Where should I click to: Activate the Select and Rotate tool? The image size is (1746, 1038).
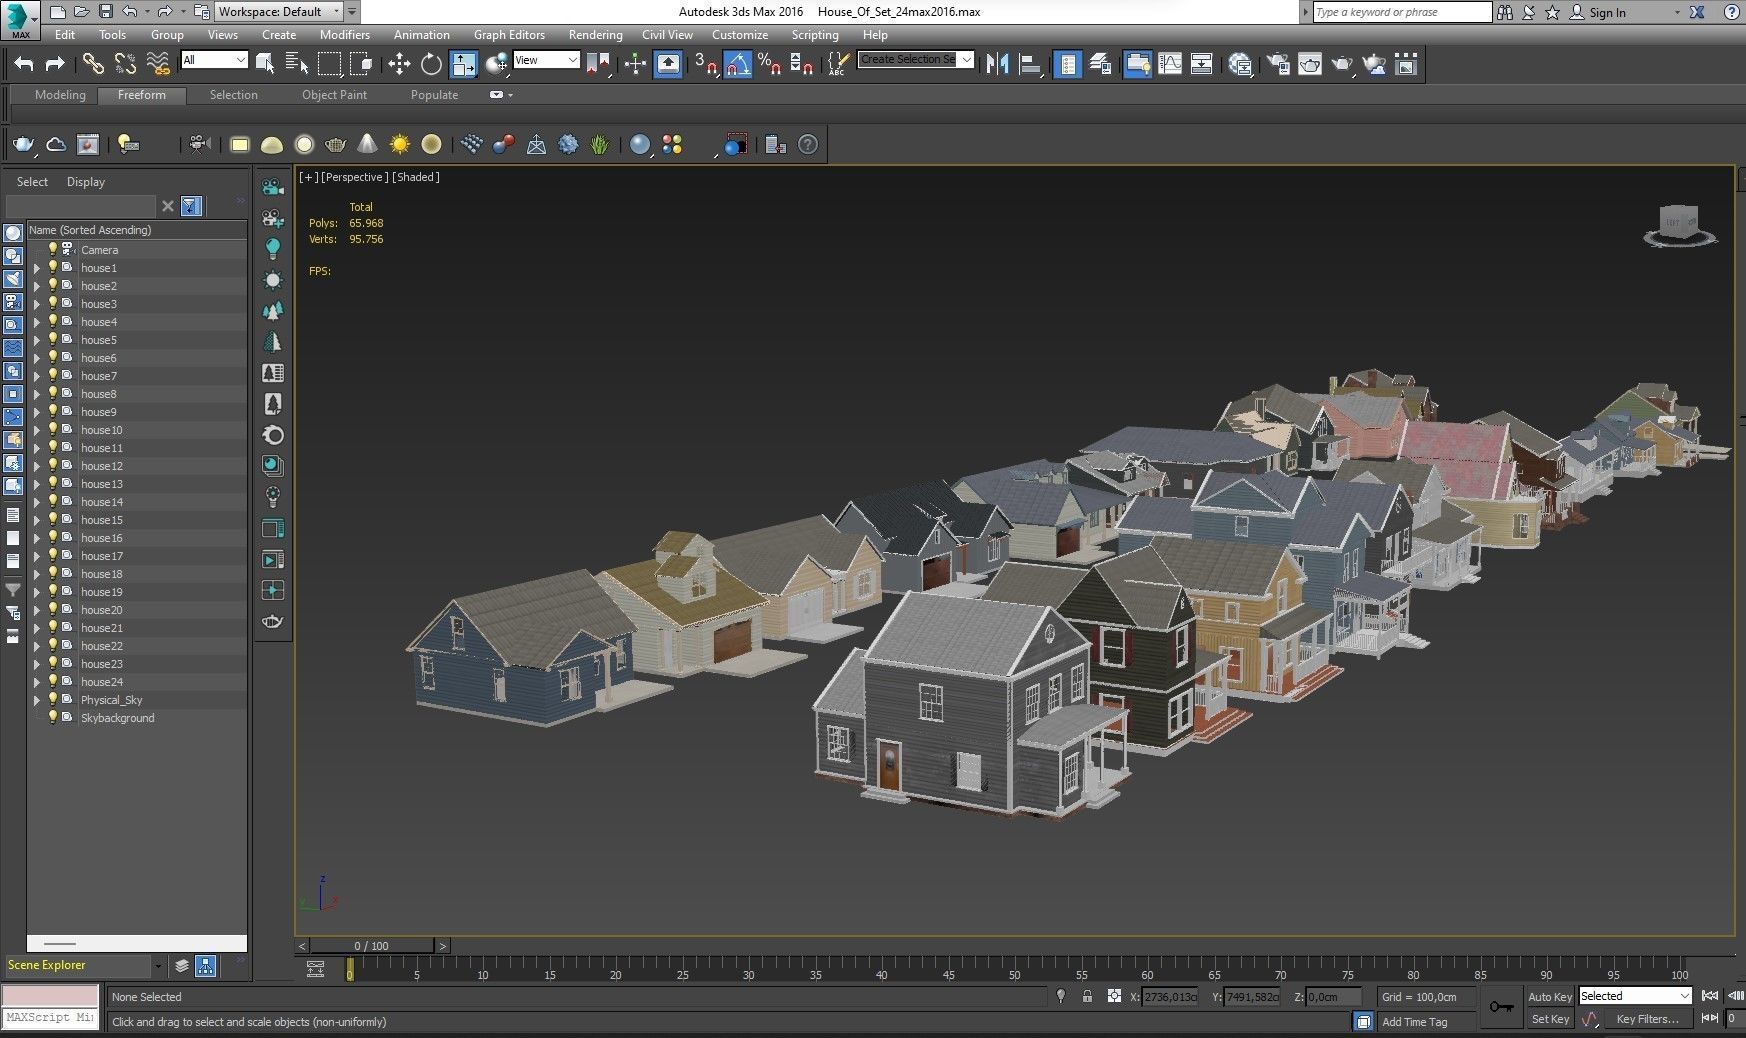tap(431, 64)
